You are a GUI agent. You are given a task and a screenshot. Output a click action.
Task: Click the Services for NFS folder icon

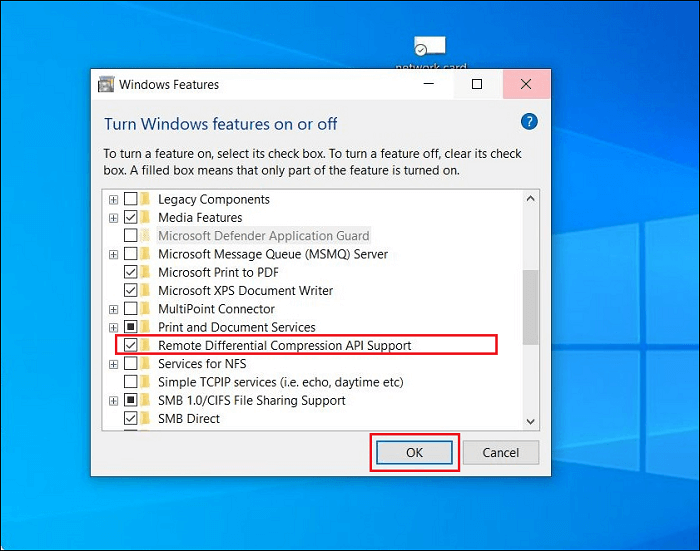coord(147,364)
